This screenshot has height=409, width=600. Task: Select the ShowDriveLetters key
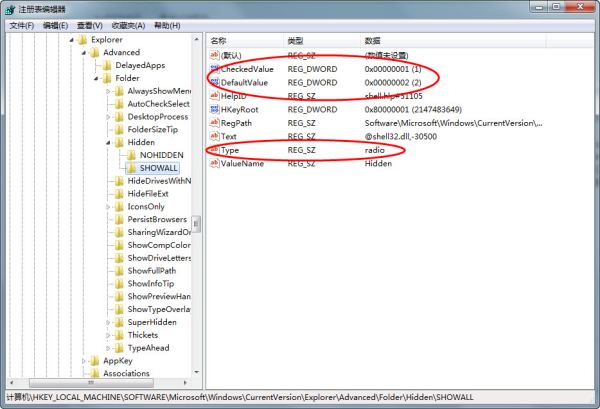159,258
